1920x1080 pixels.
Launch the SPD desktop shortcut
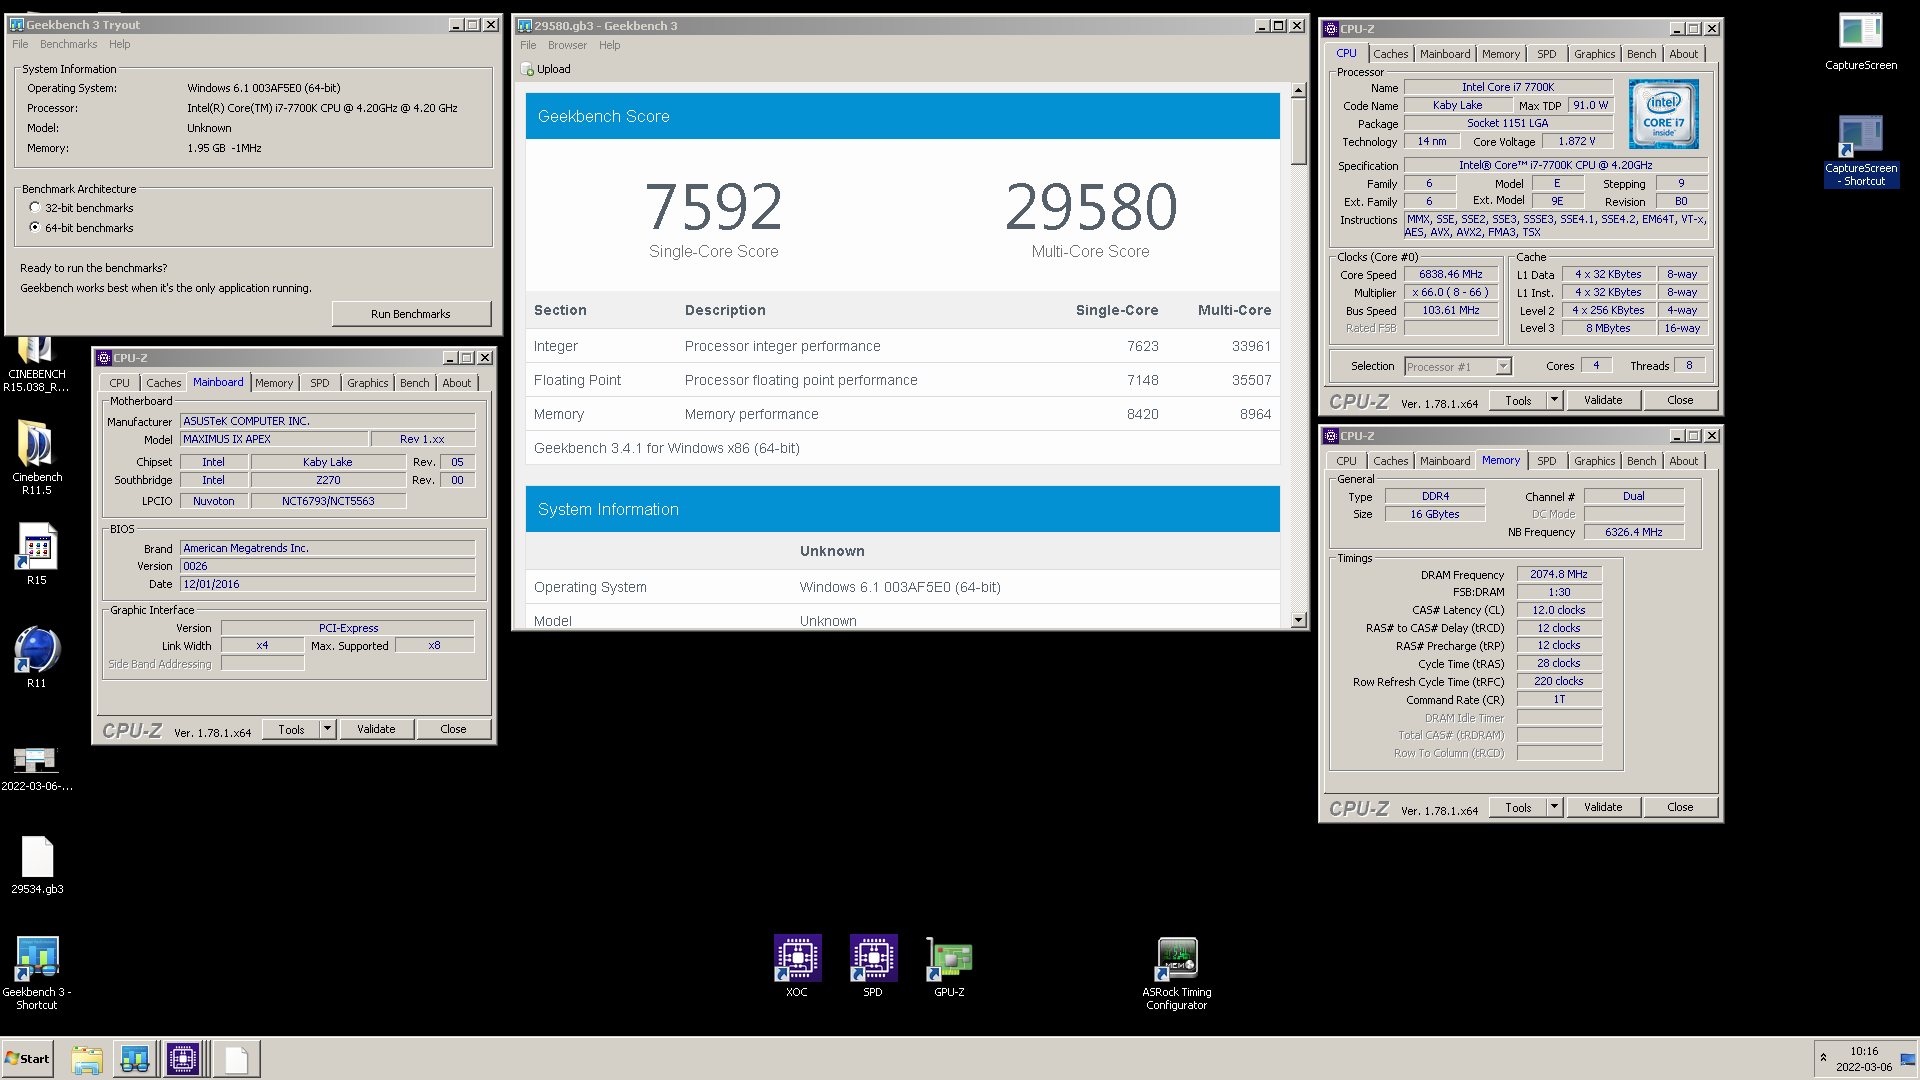click(873, 966)
